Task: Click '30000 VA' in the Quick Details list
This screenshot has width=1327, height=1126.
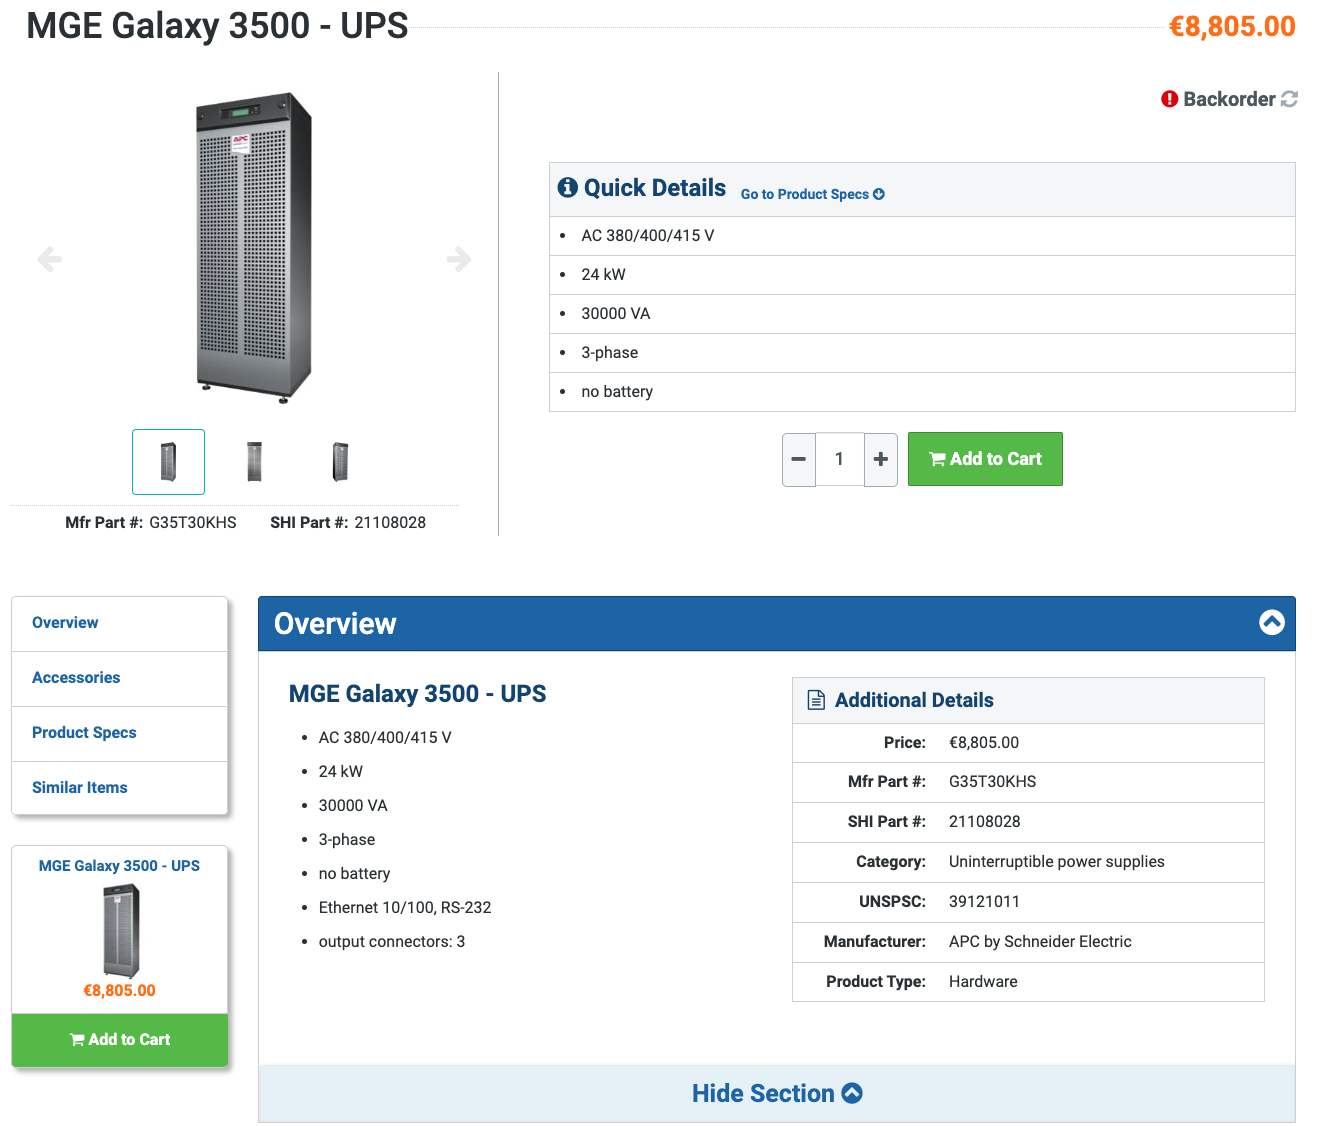Action: [616, 314]
